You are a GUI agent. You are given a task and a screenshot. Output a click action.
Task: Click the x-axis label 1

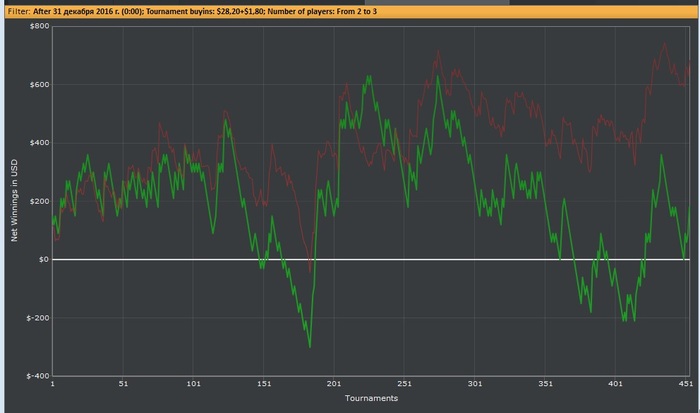coord(53,384)
